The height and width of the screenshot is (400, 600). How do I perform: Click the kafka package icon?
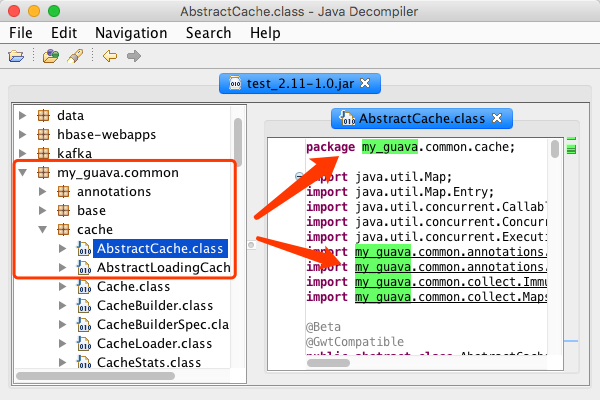tap(43, 154)
